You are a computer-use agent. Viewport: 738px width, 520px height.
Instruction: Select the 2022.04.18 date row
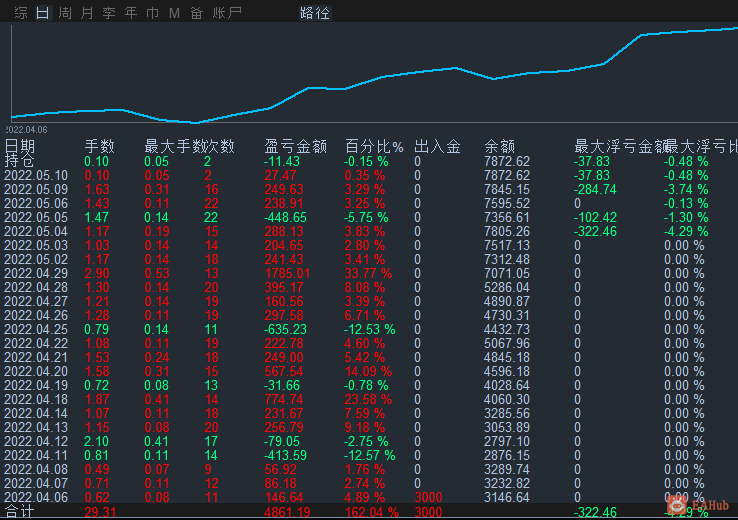36,400
